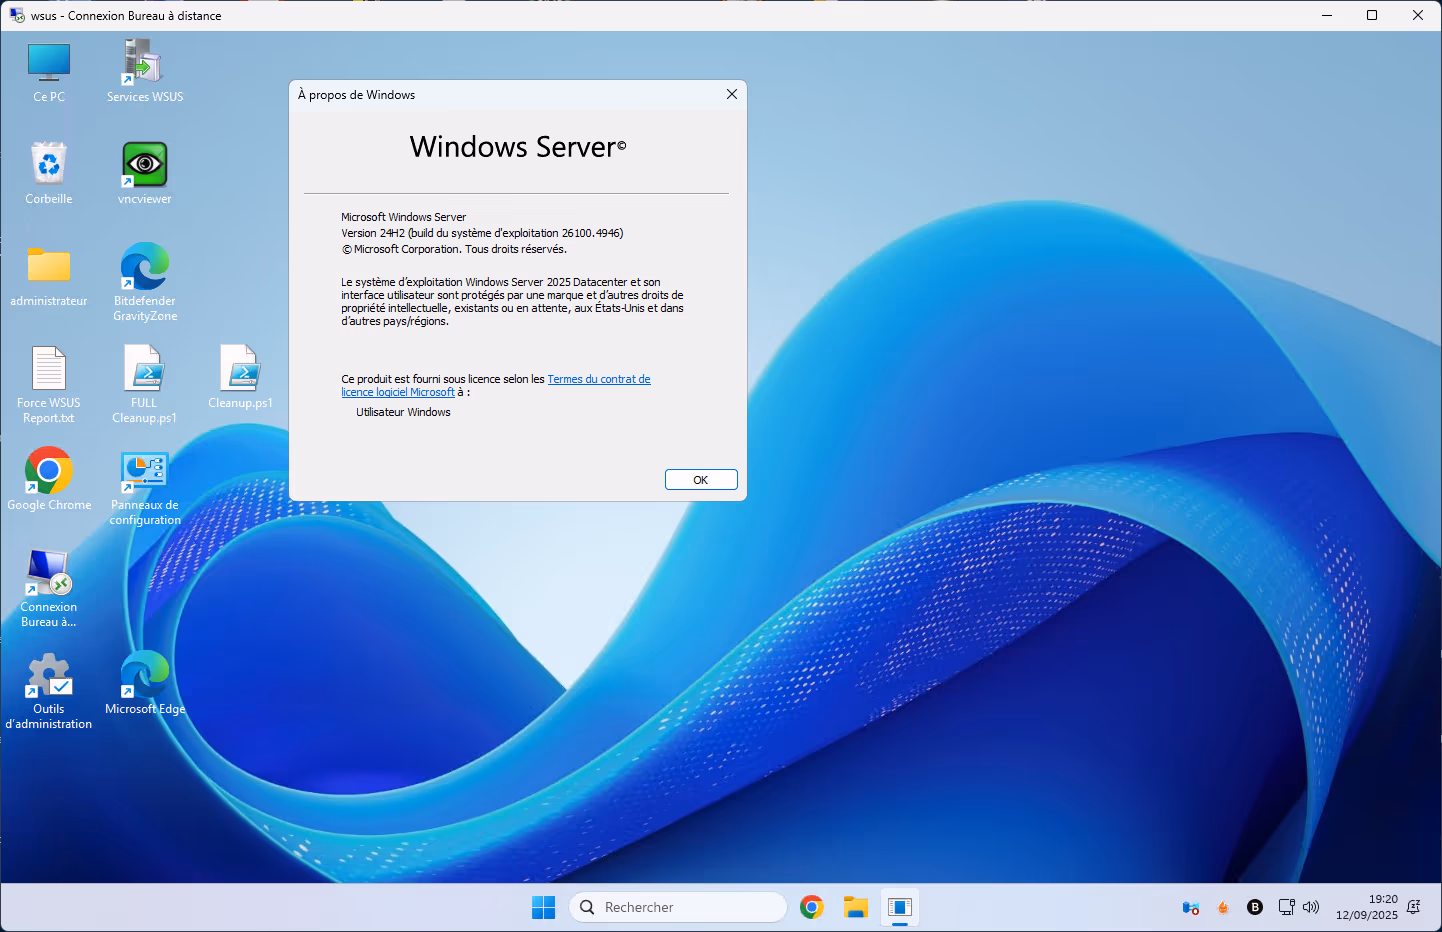Click the "À propos de Windows" dialog title
The width and height of the screenshot is (1442, 932).
point(356,95)
